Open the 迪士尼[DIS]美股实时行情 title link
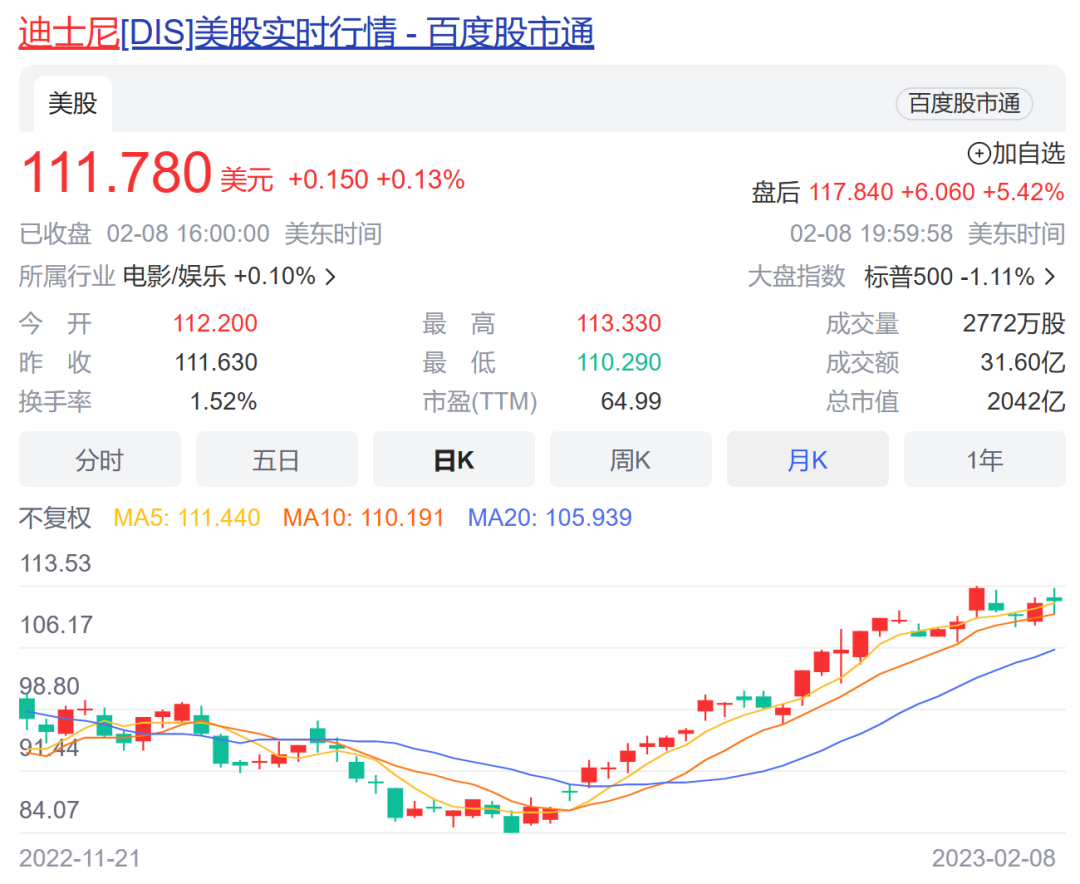The height and width of the screenshot is (884, 1080). point(306,32)
